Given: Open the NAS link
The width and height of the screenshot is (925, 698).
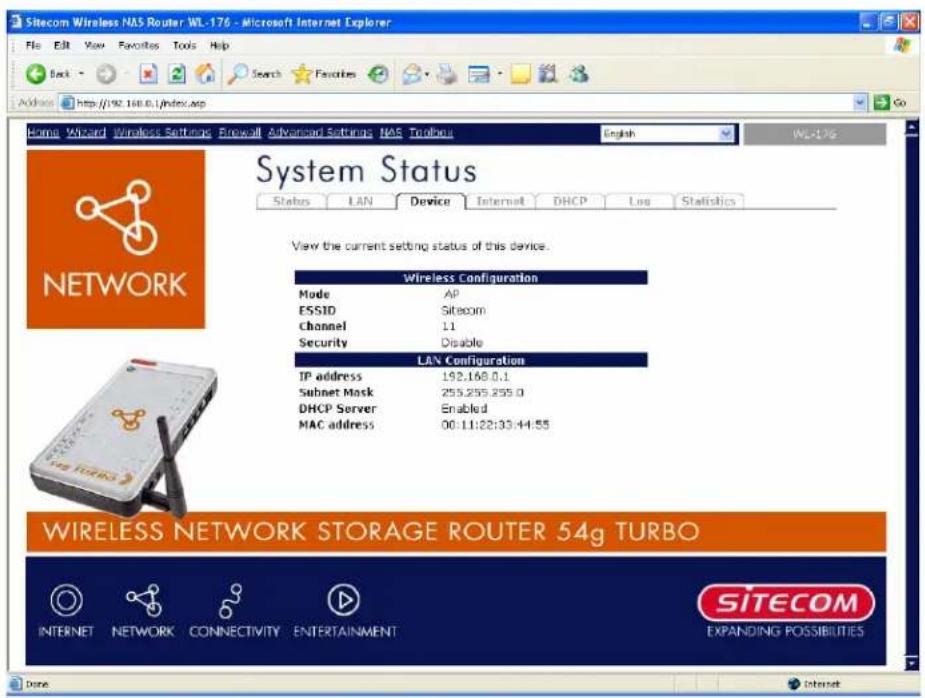Looking at the screenshot, I should pos(391,133).
